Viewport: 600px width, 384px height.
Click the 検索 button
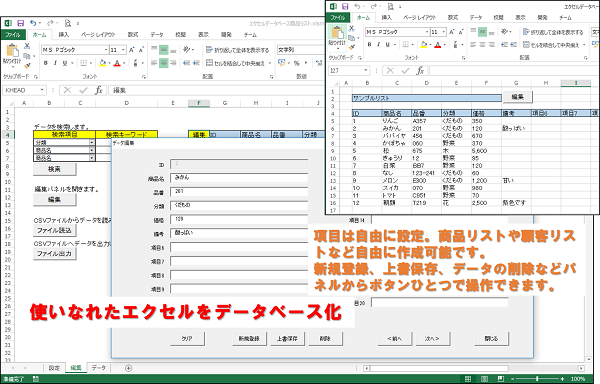(54, 169)
